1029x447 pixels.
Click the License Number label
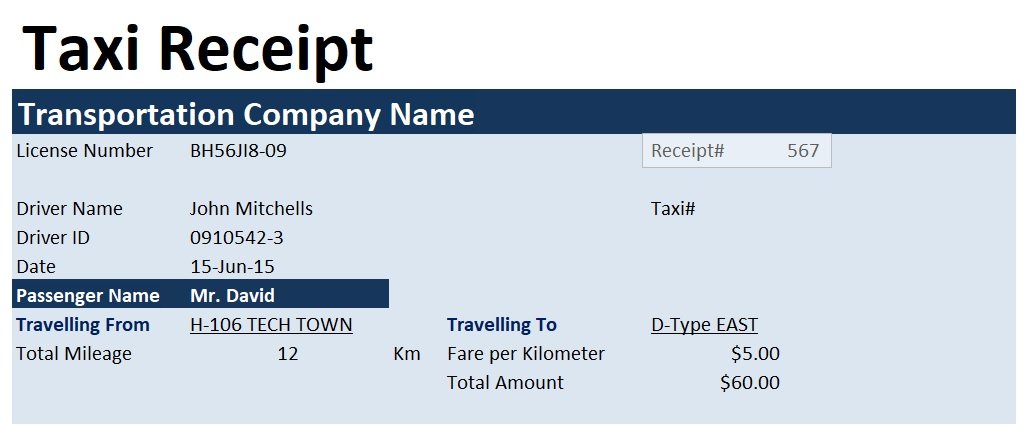84,151
